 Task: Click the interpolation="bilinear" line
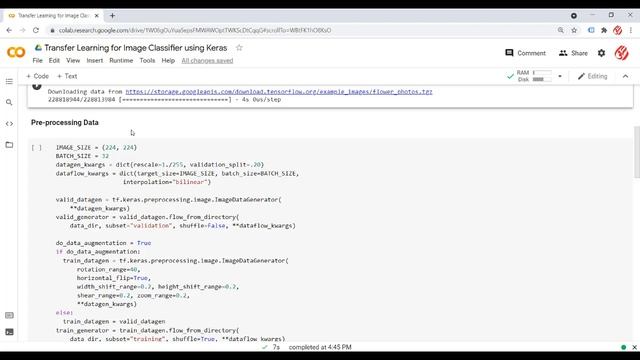[167, 182]
